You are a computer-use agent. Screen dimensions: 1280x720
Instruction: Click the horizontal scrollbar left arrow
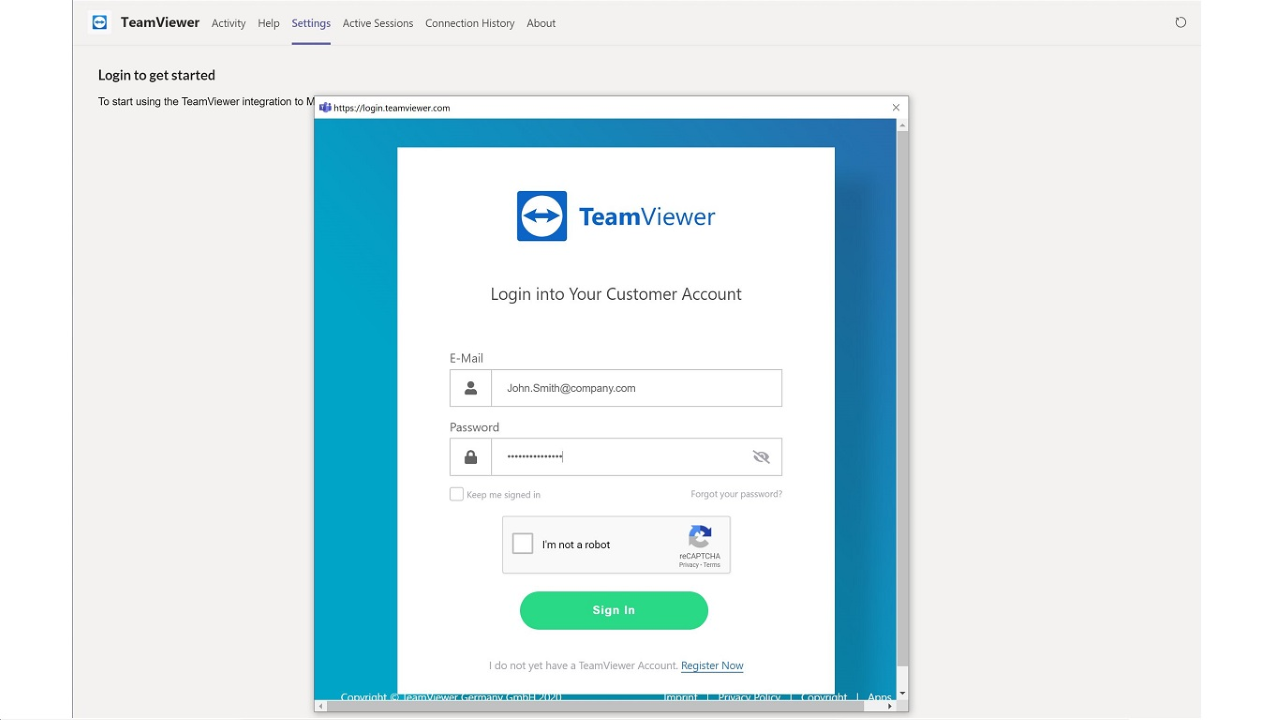click(321, 706)
